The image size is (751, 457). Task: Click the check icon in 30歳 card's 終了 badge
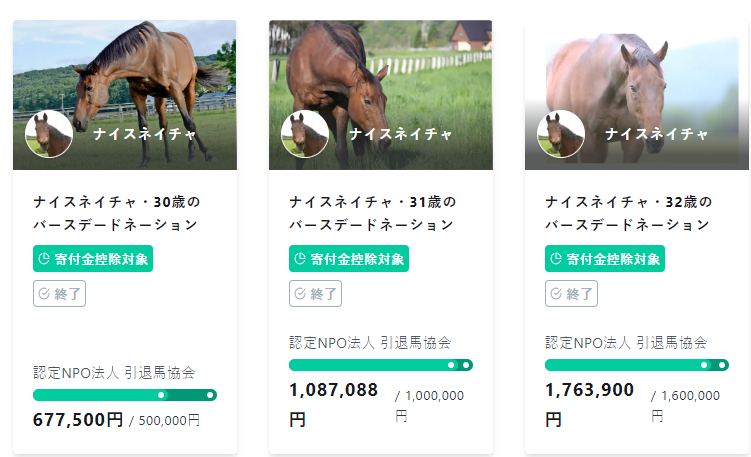coord(44,294)
